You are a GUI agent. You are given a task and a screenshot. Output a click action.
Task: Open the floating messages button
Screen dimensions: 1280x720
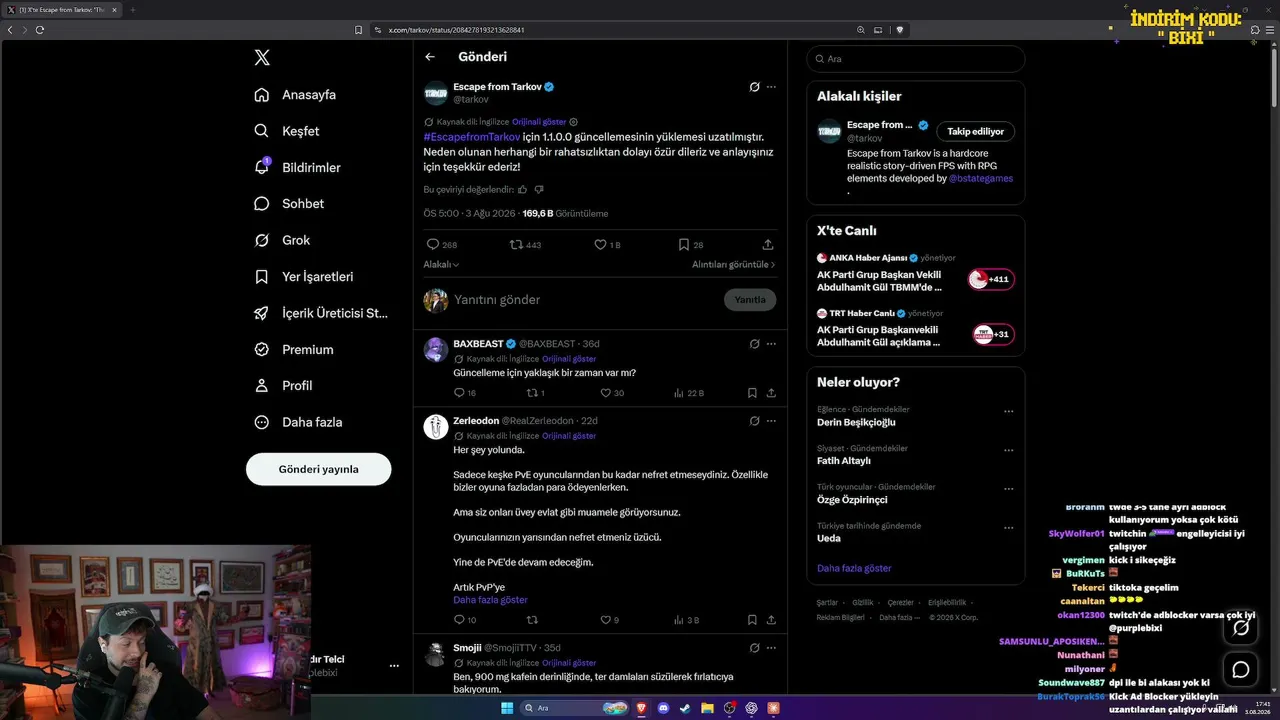point(1241,669)
